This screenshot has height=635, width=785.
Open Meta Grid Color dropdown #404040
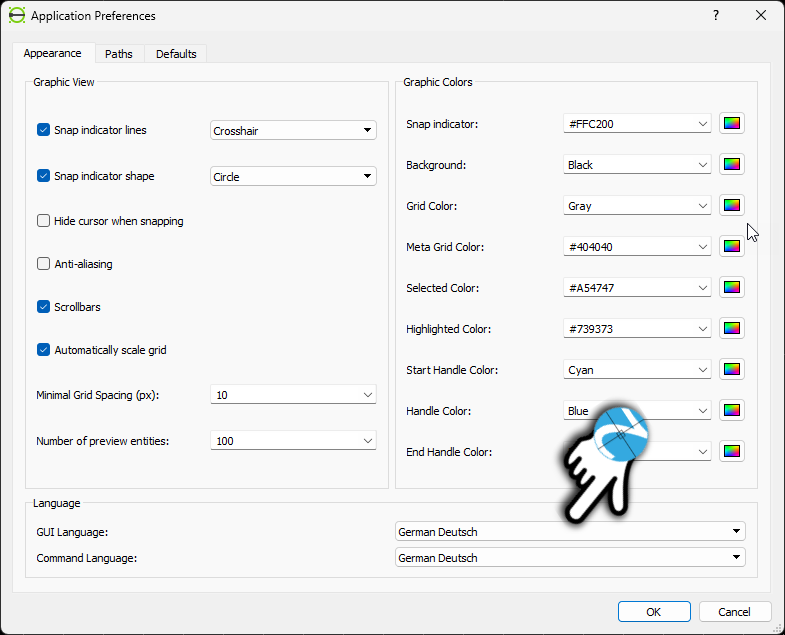click(637, 247)
